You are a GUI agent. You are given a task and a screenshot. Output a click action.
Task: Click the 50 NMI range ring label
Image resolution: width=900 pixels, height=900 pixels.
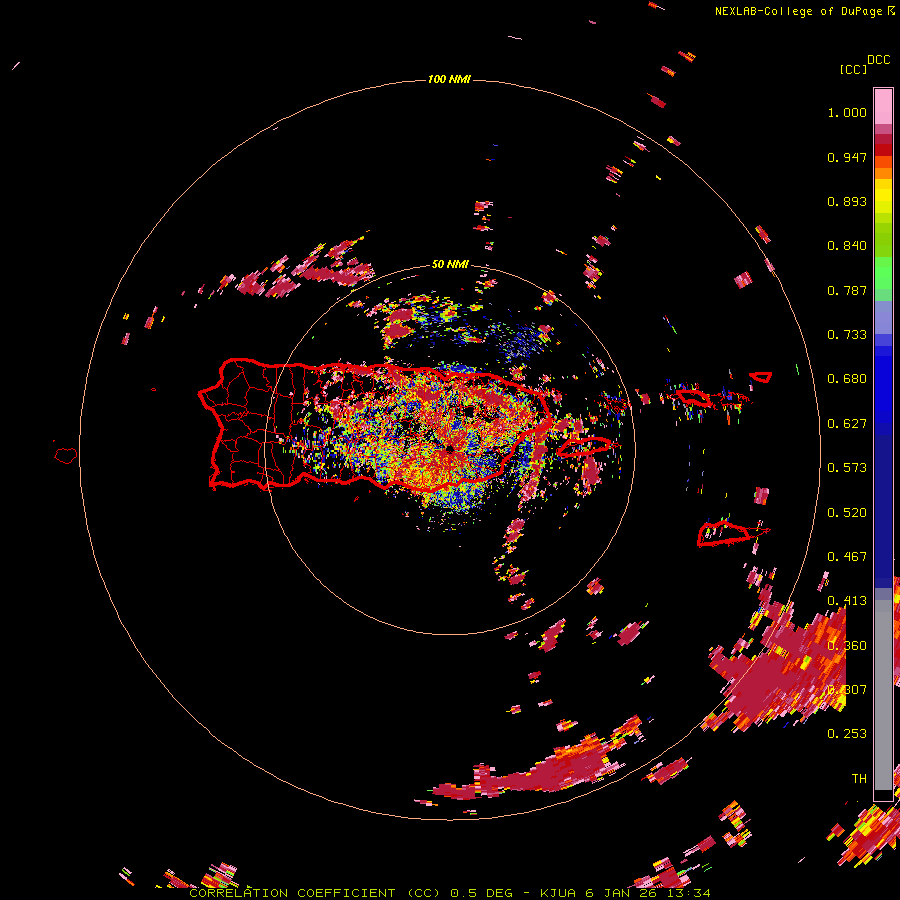tap(450, 264)
